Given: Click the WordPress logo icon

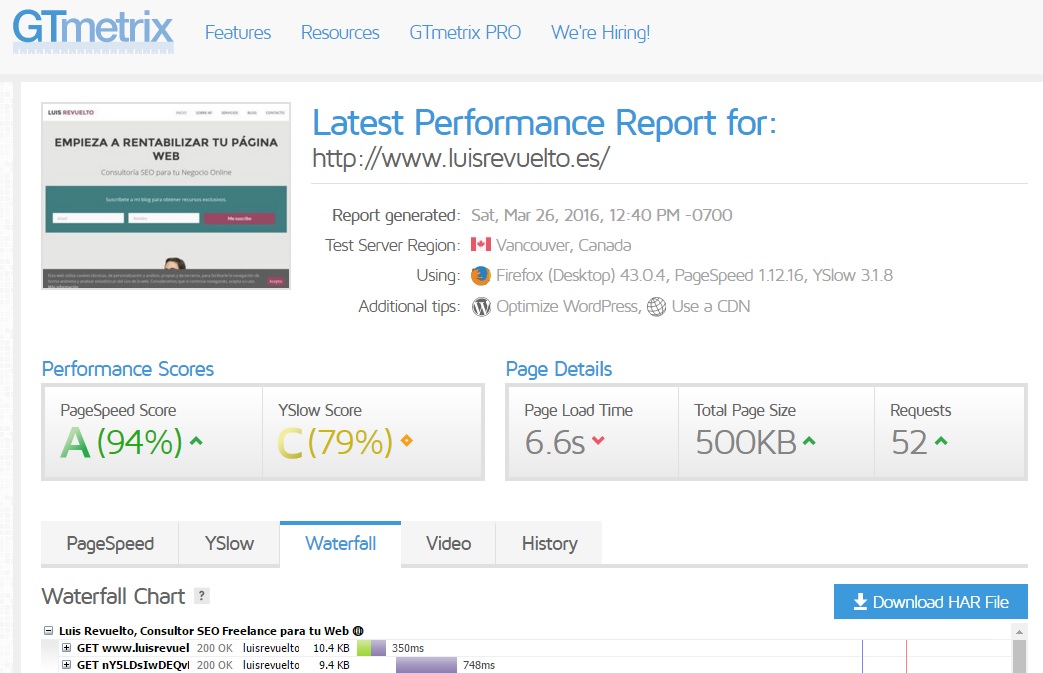Looking at the screenshot, I should click(481, 307).
